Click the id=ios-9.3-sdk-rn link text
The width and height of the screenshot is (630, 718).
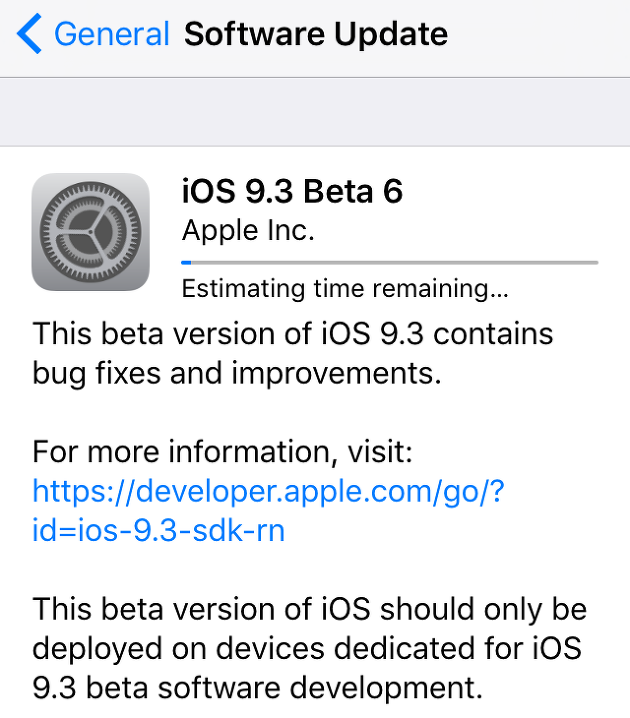158,530
